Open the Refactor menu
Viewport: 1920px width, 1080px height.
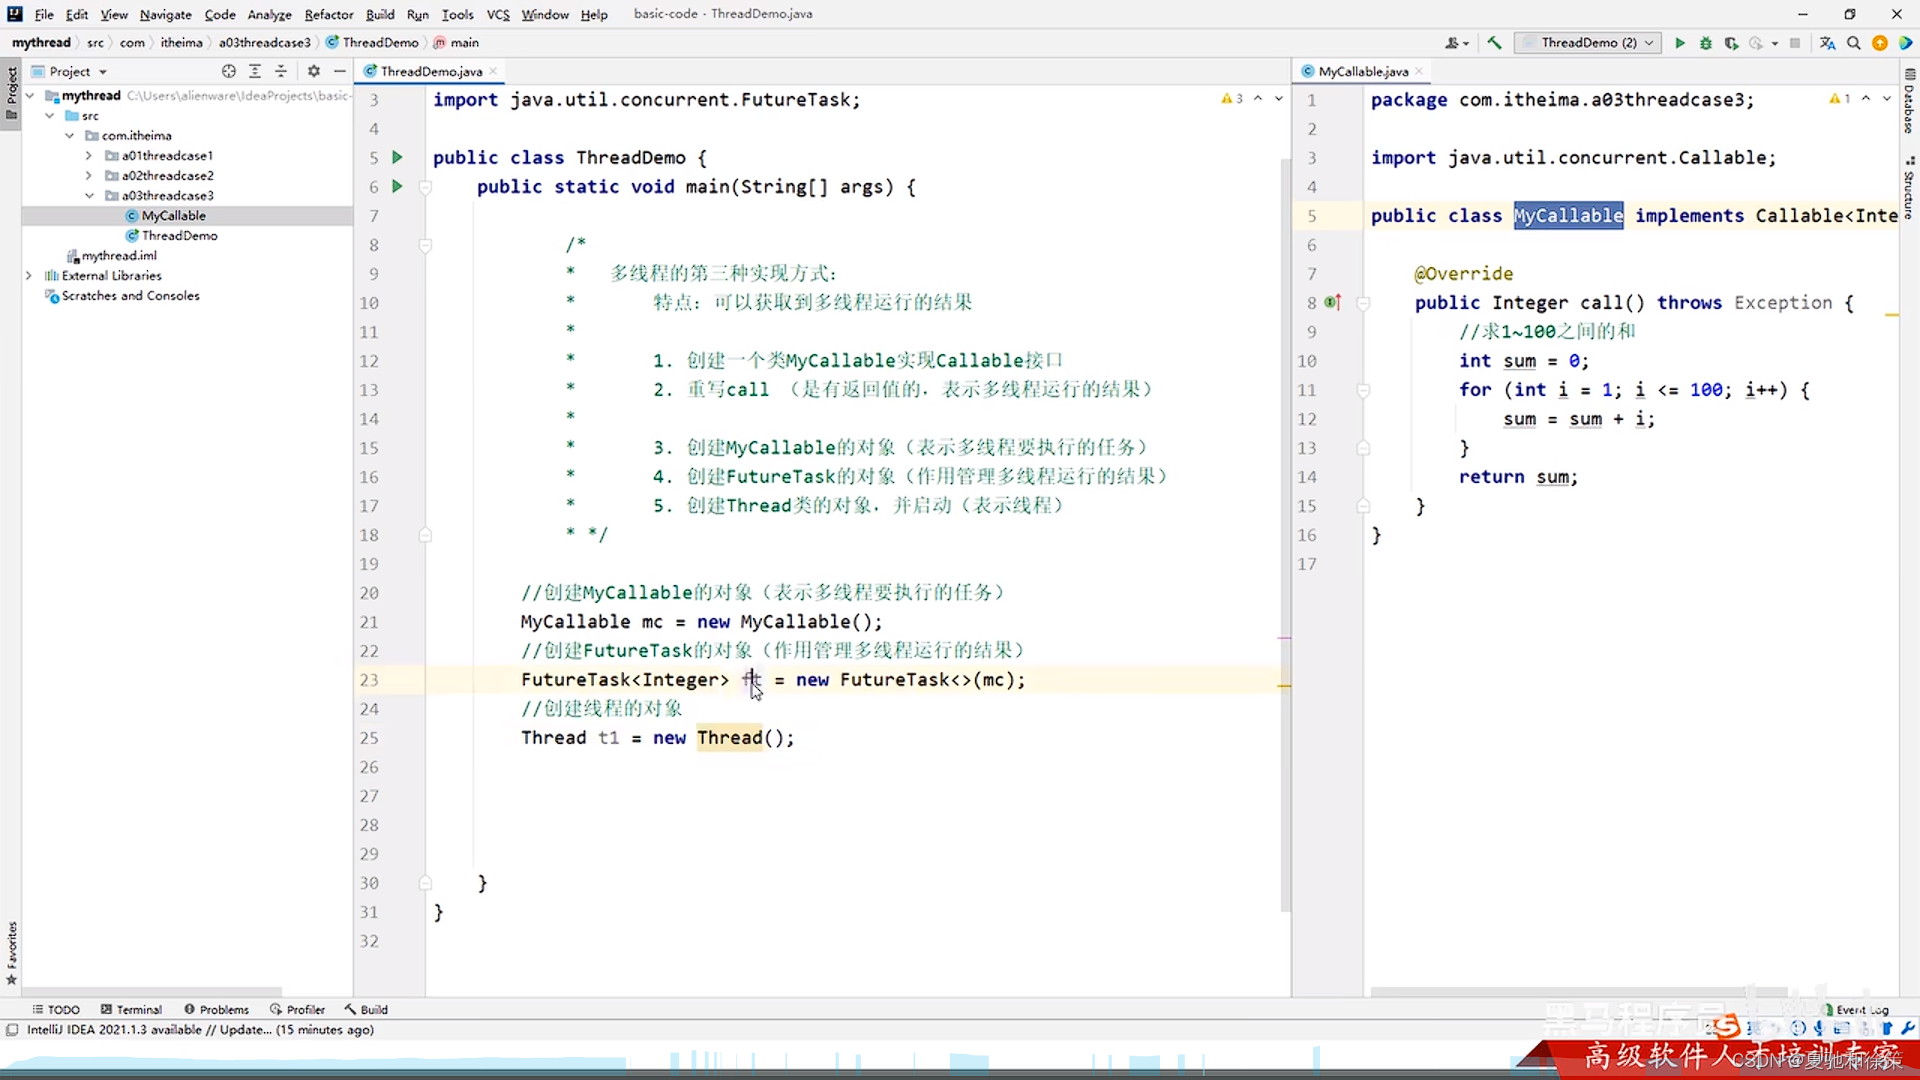click(328, 14)
